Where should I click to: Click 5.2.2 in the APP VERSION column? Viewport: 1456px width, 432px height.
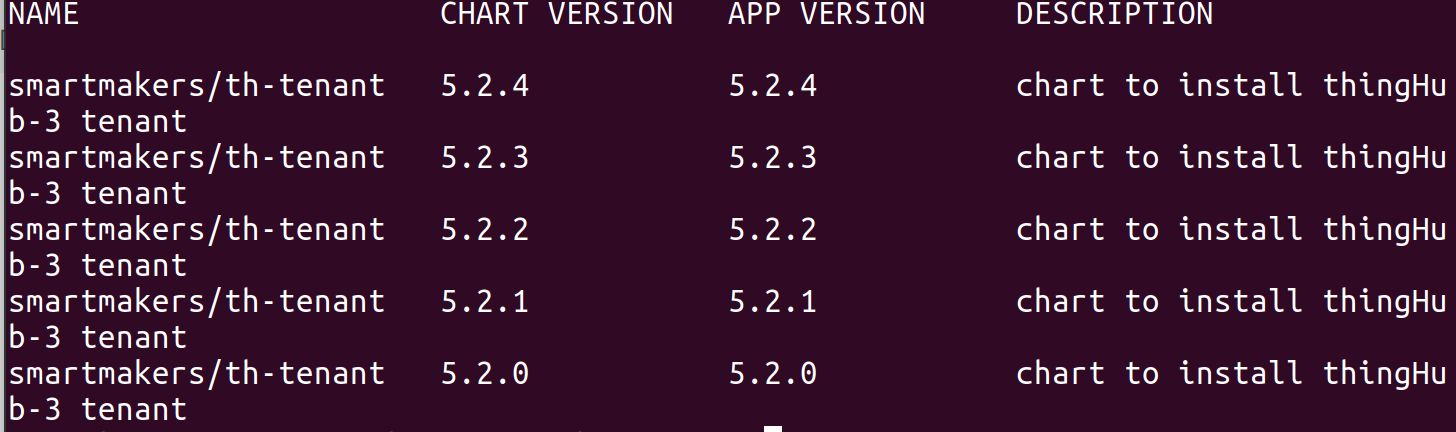coord(772,230)
